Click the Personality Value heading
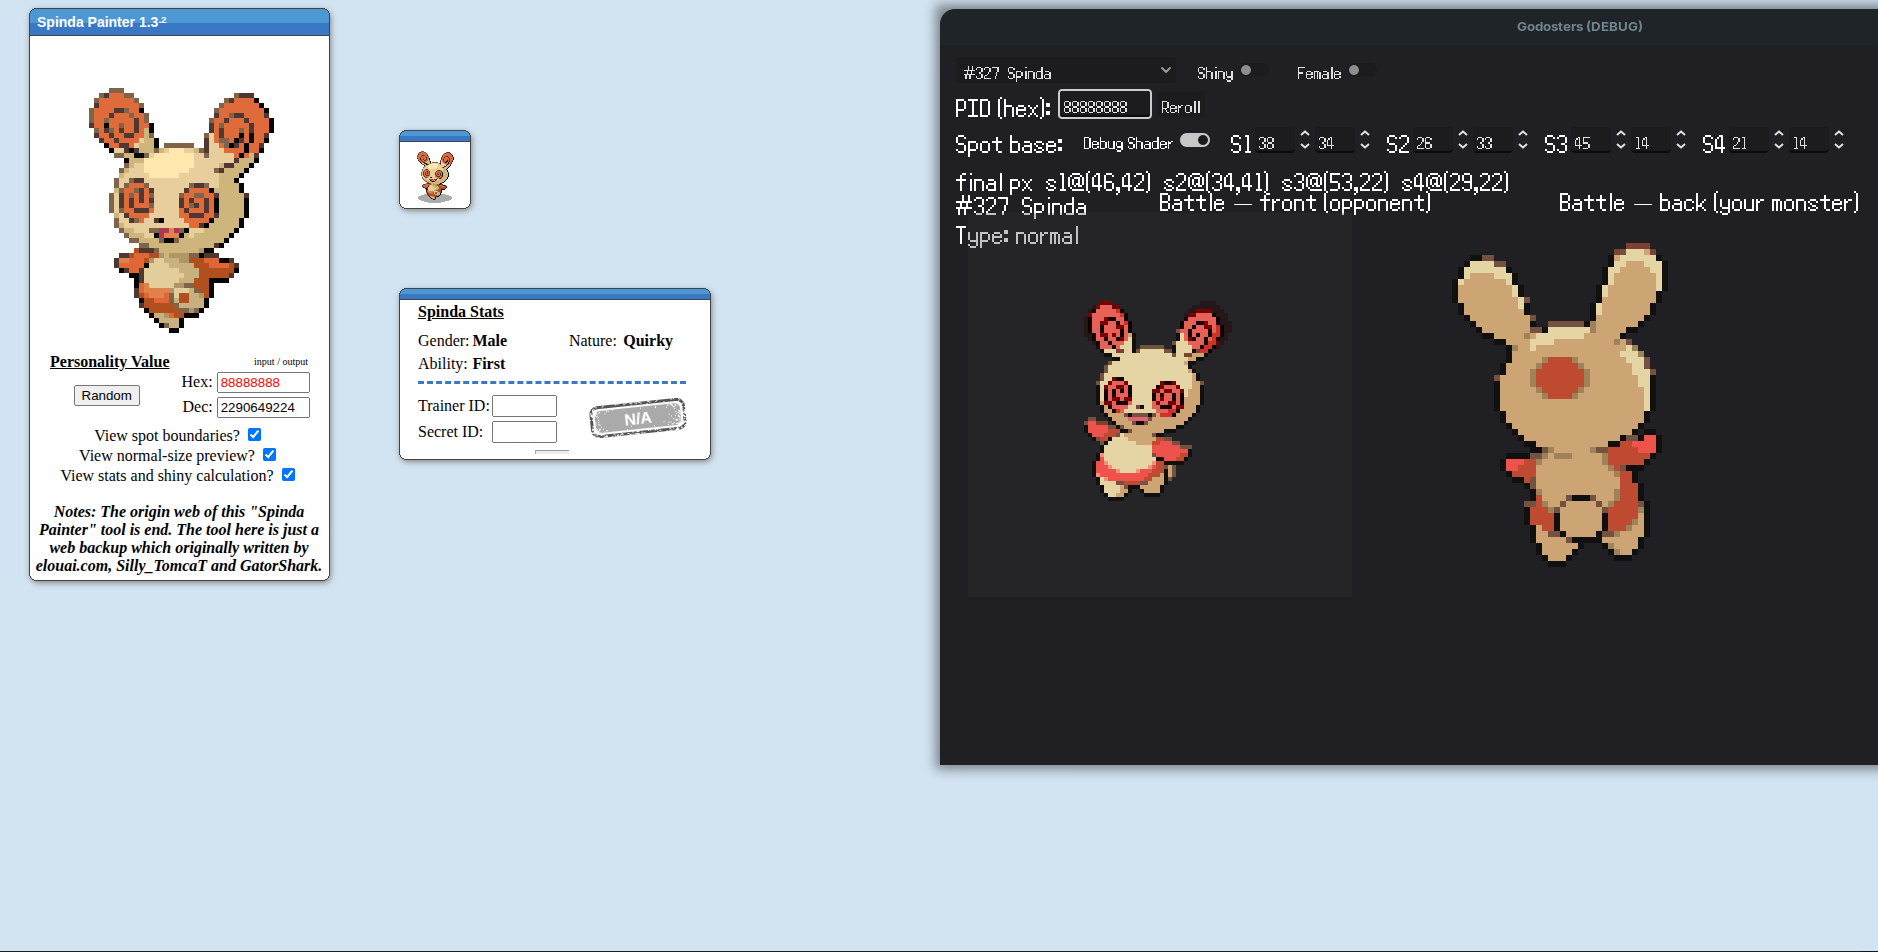The image size is (1878, 952). (x=110, y=361)
